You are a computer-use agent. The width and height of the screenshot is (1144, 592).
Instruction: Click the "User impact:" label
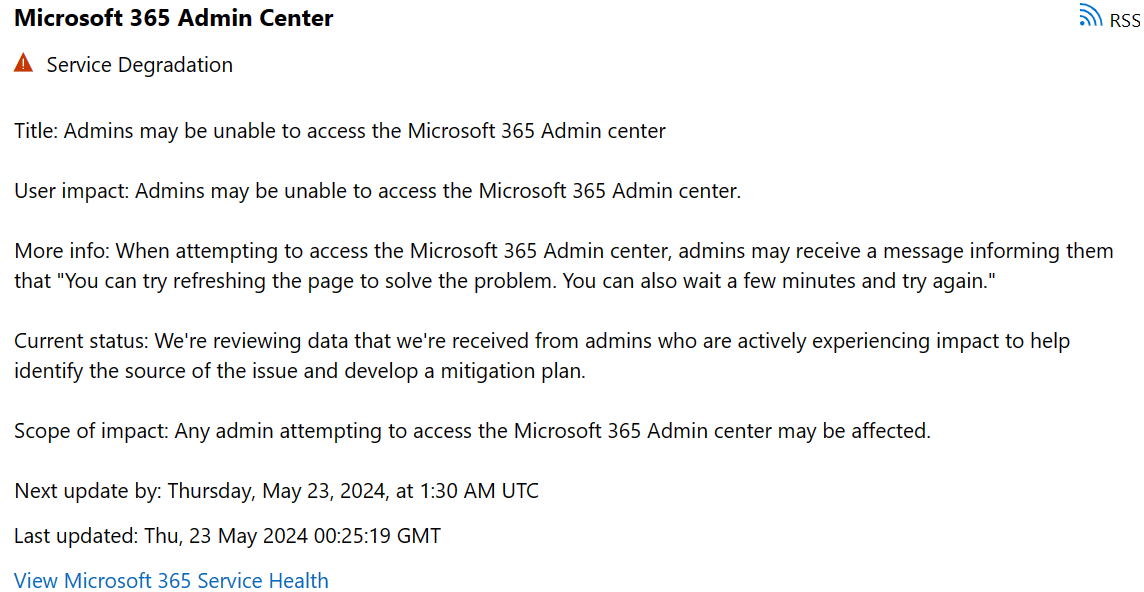(x=72, y=191)
